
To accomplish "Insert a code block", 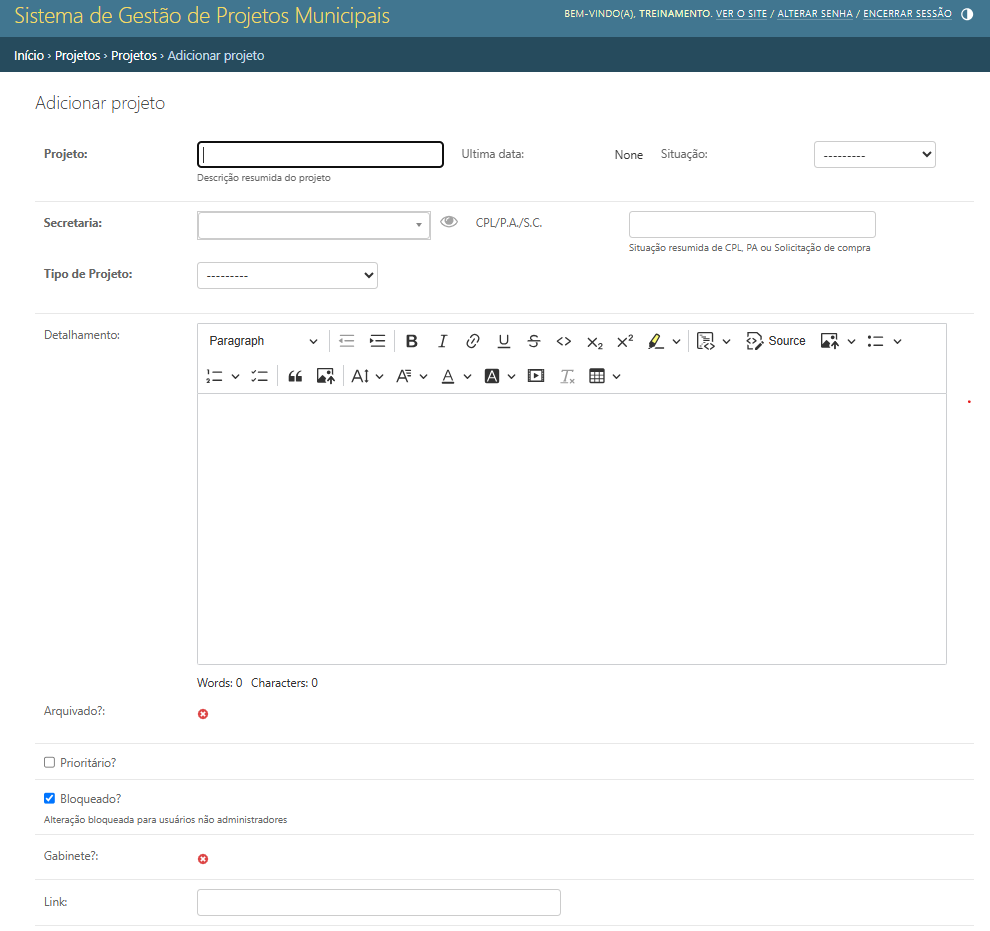I will pos(705,341).
